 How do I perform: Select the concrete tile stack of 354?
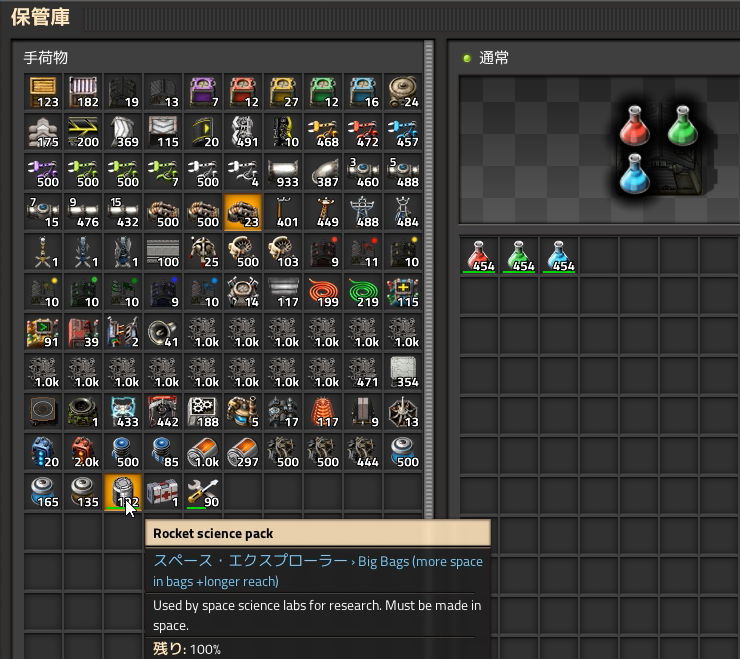tap(403, 372)
